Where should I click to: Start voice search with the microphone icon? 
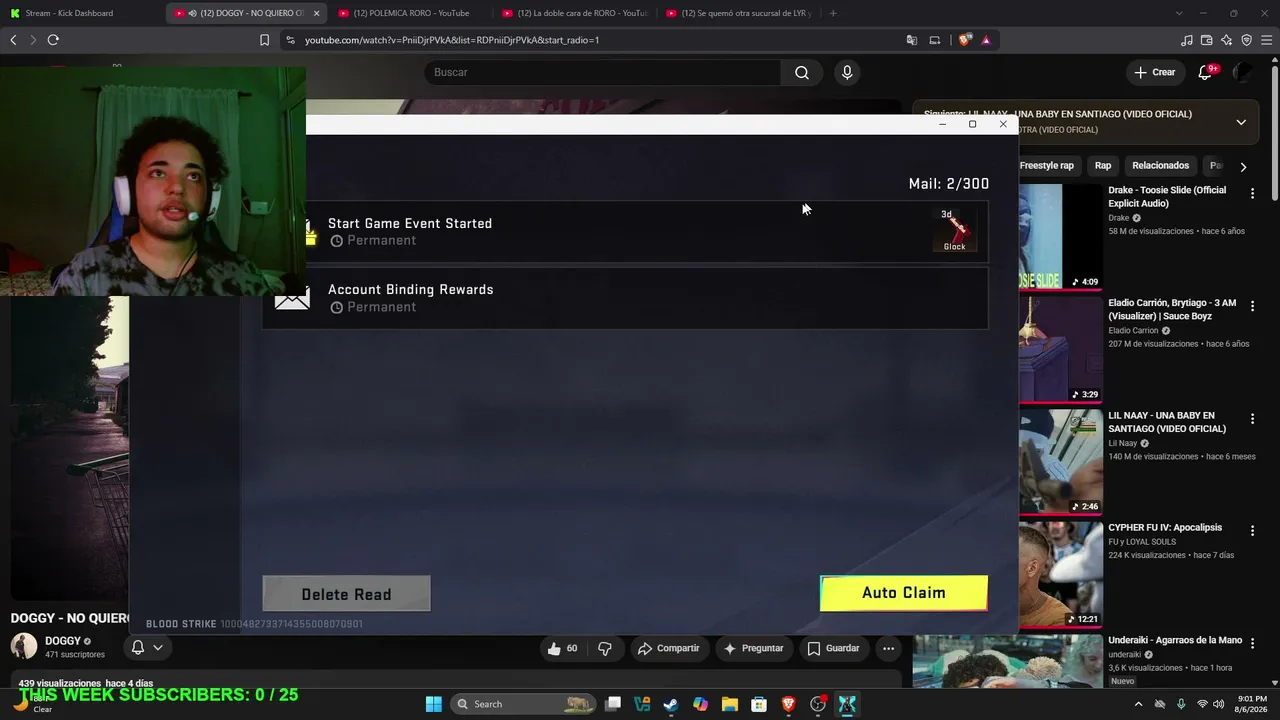[x=847, y=72]
